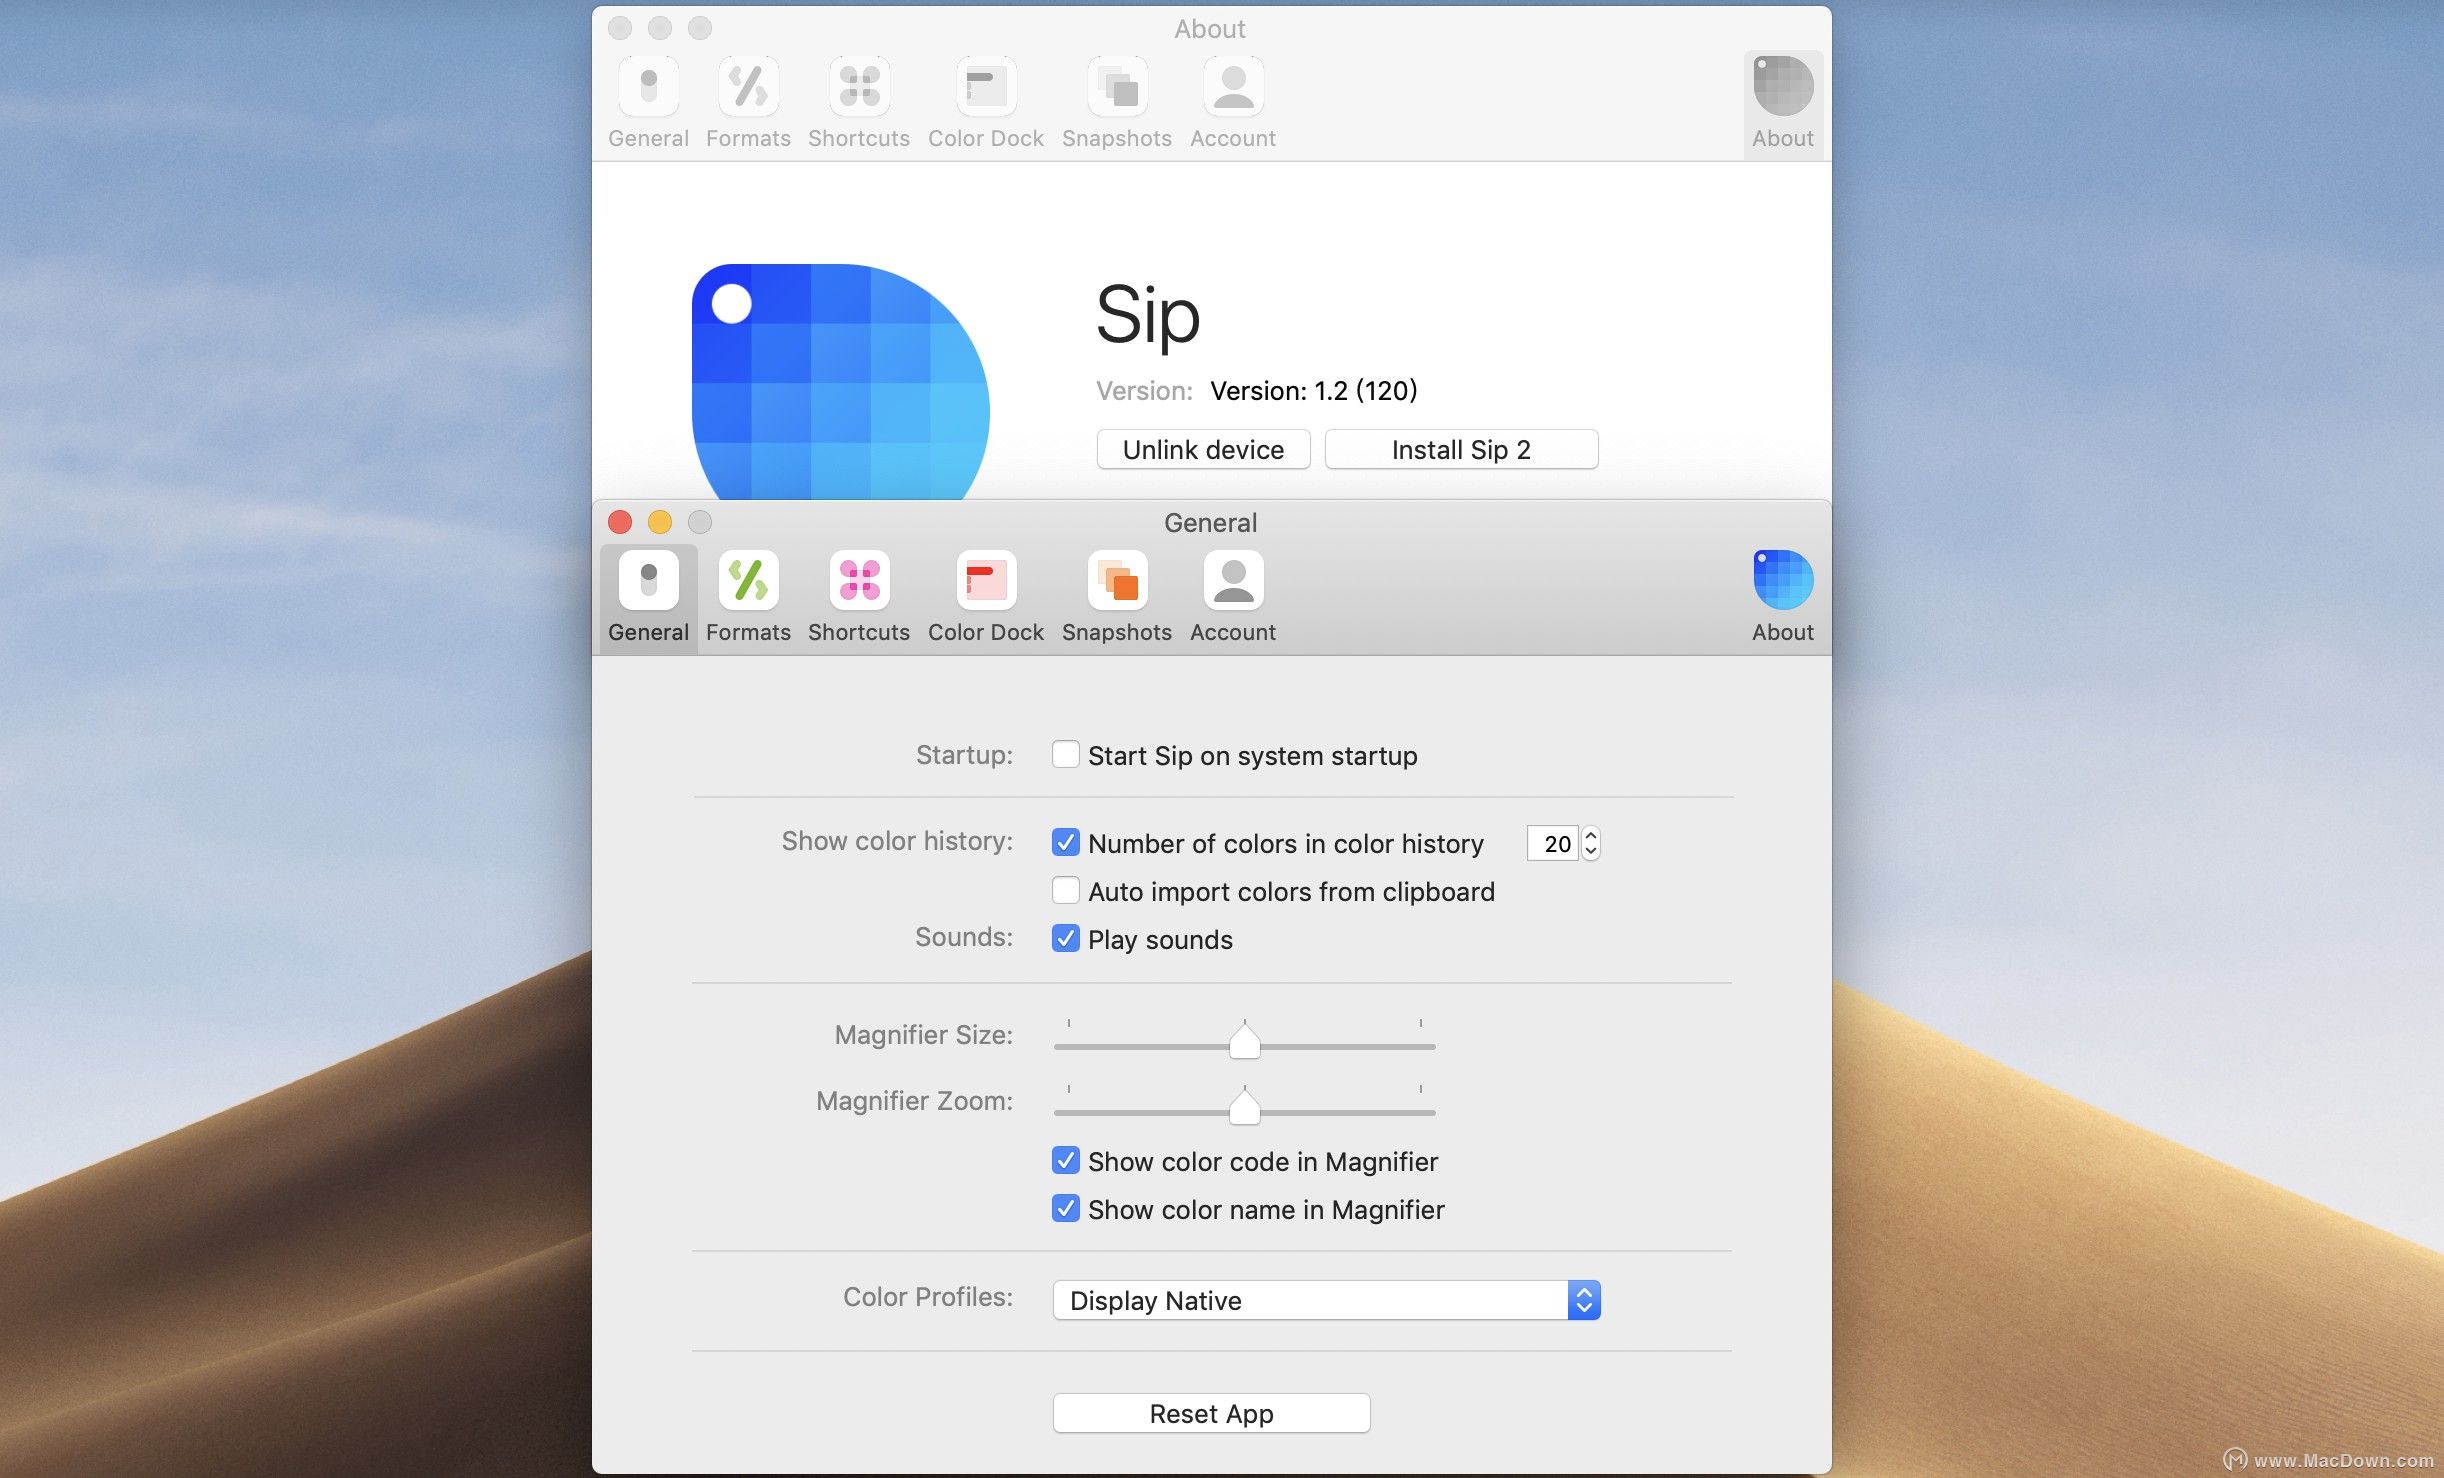Open the Shortcuts pane in General window
Screen dimensions: 2444x1478
click(859, 597)
